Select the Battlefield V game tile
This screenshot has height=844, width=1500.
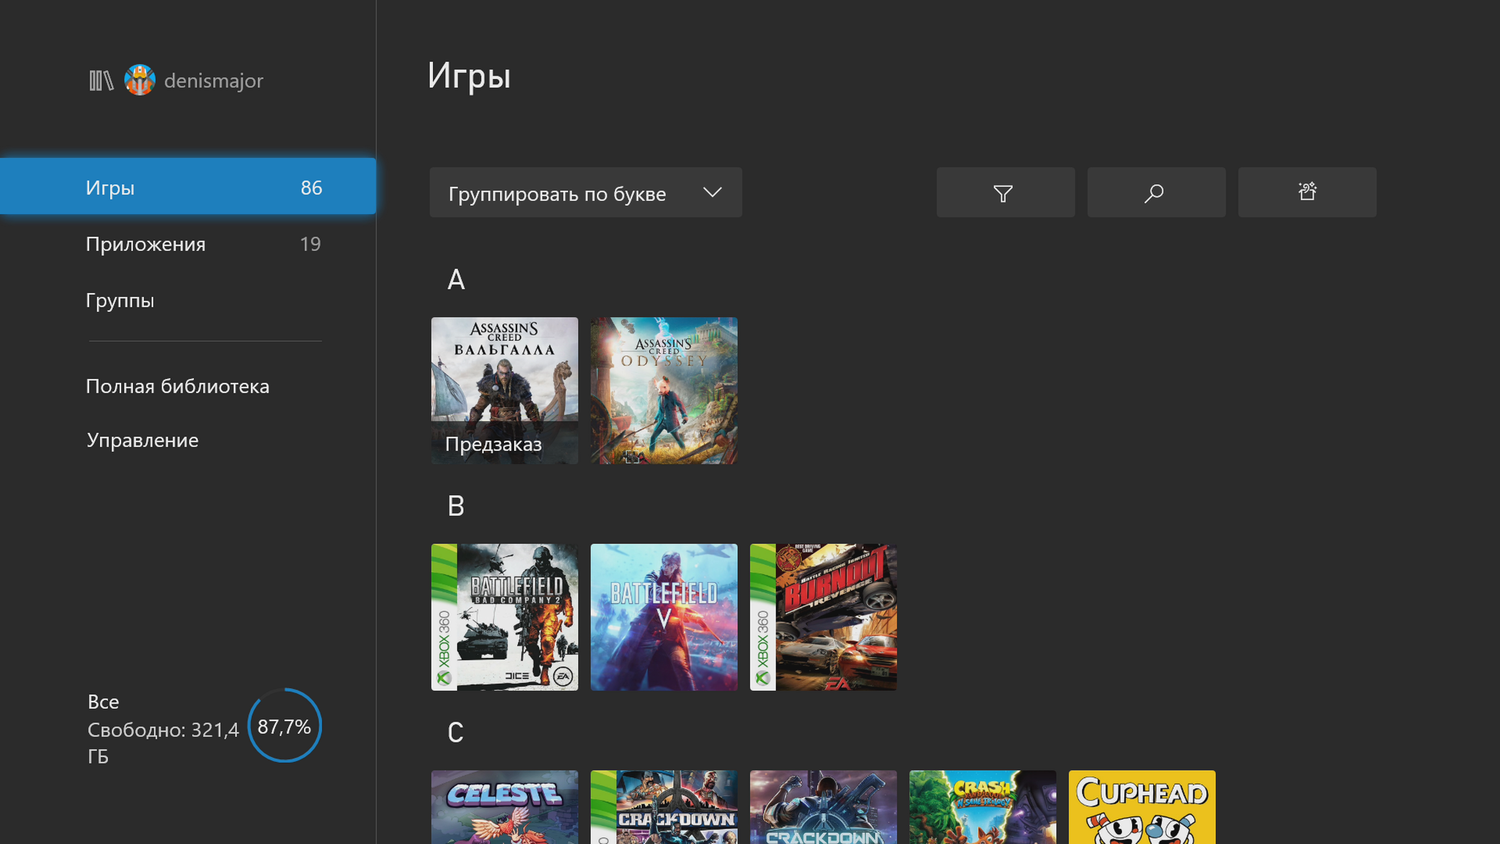click(x=664, y=617)
